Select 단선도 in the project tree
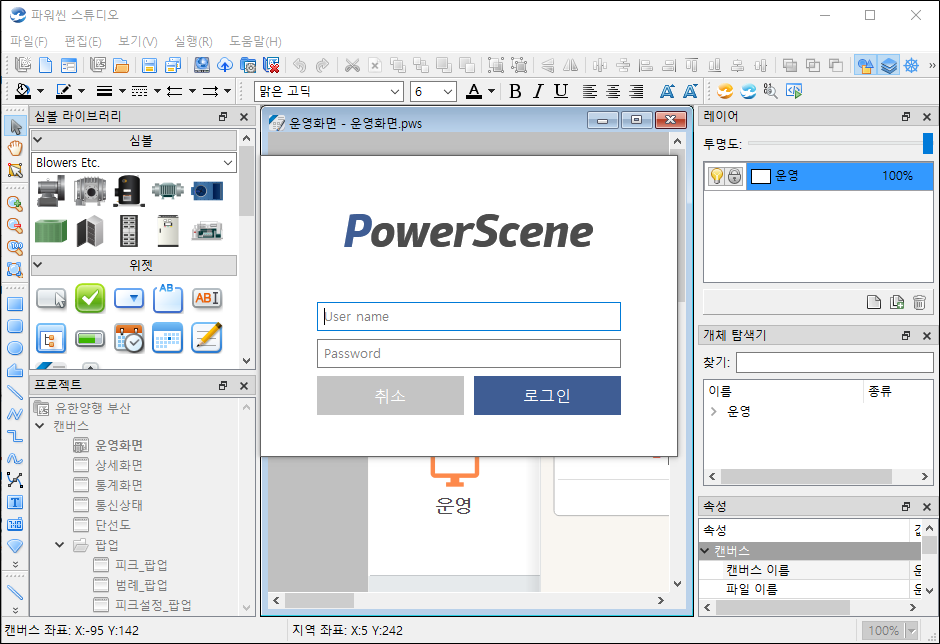 point(113,525)
